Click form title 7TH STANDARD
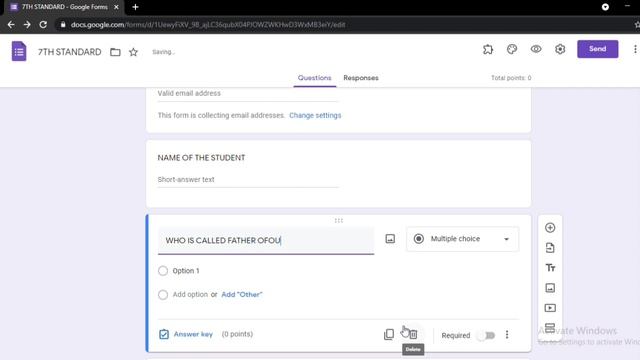Viewport: 640px width, 360px height. (x=69, y=52)
